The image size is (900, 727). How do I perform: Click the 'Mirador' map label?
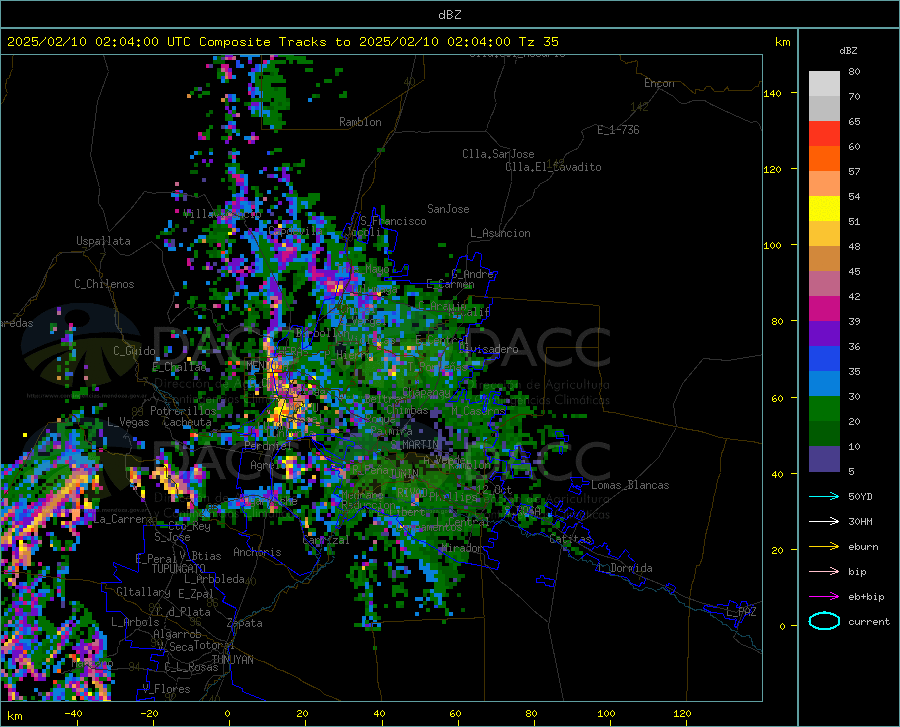pos(462,548)
